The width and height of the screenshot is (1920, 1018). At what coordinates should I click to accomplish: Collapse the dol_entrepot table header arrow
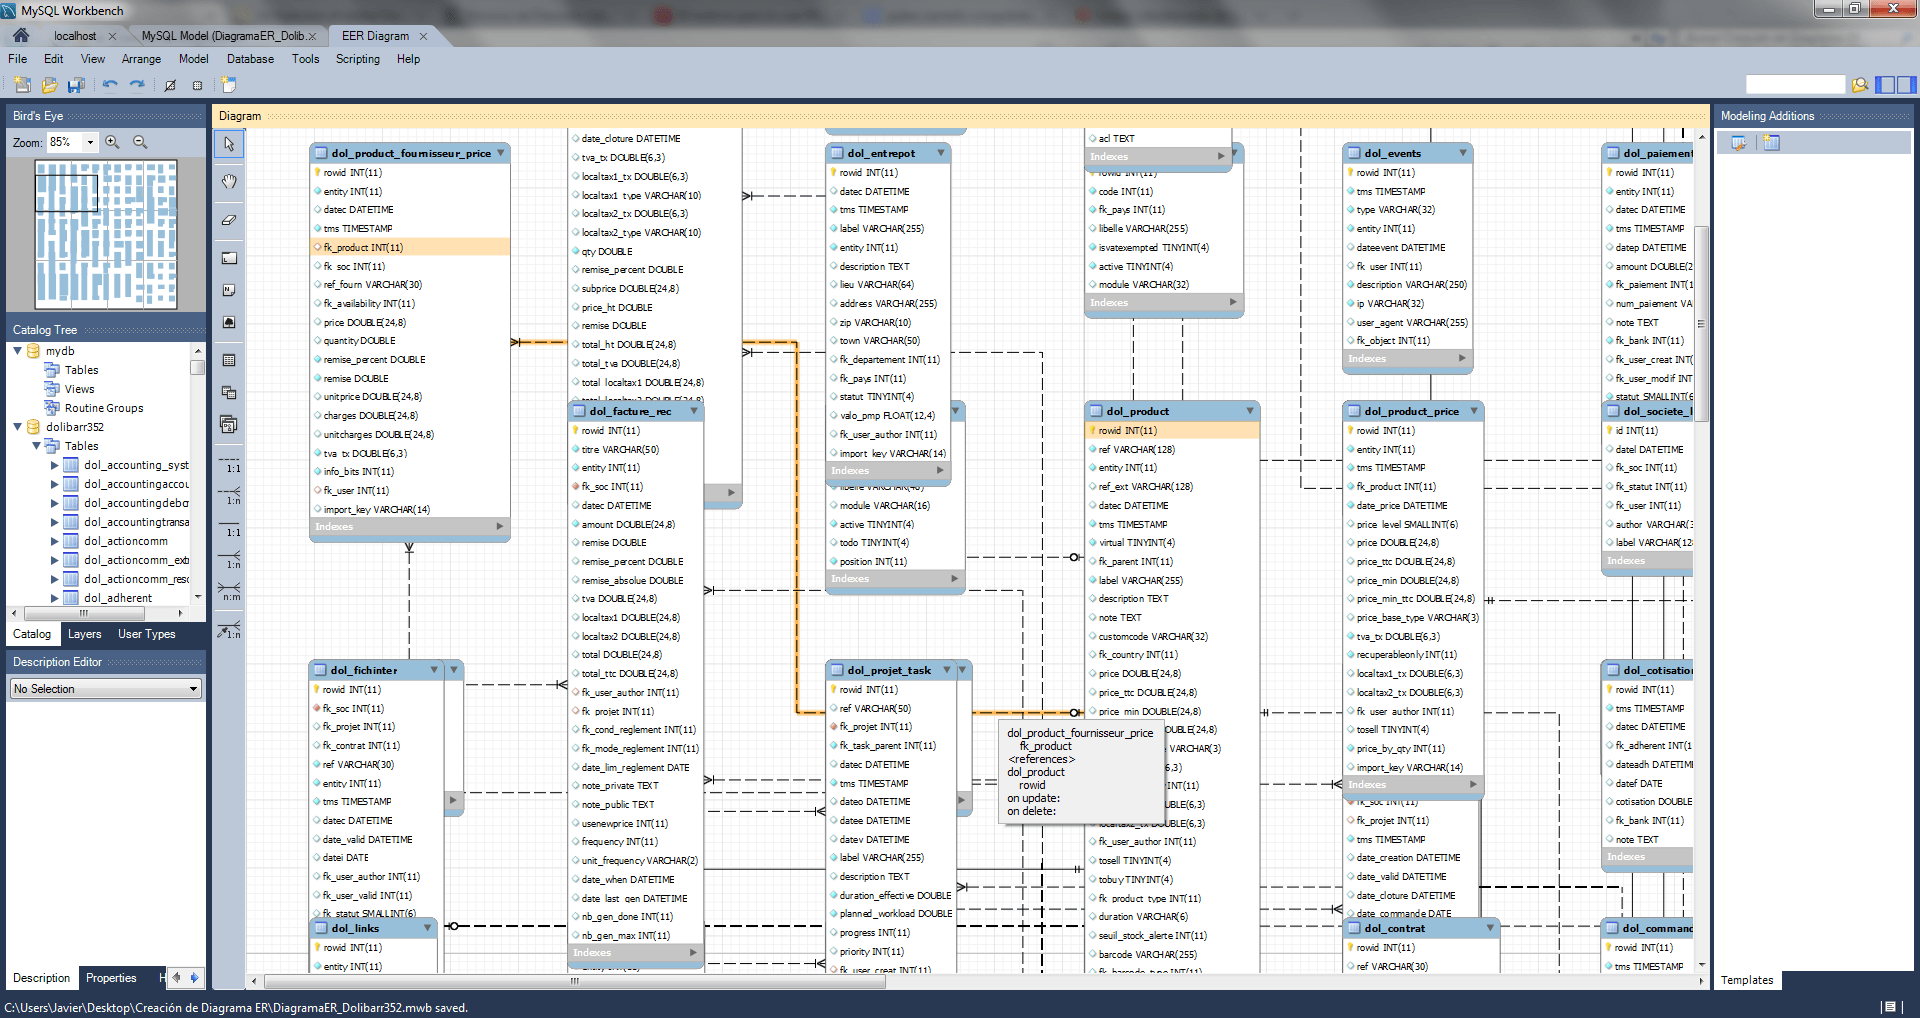click(x=940, y=153)
